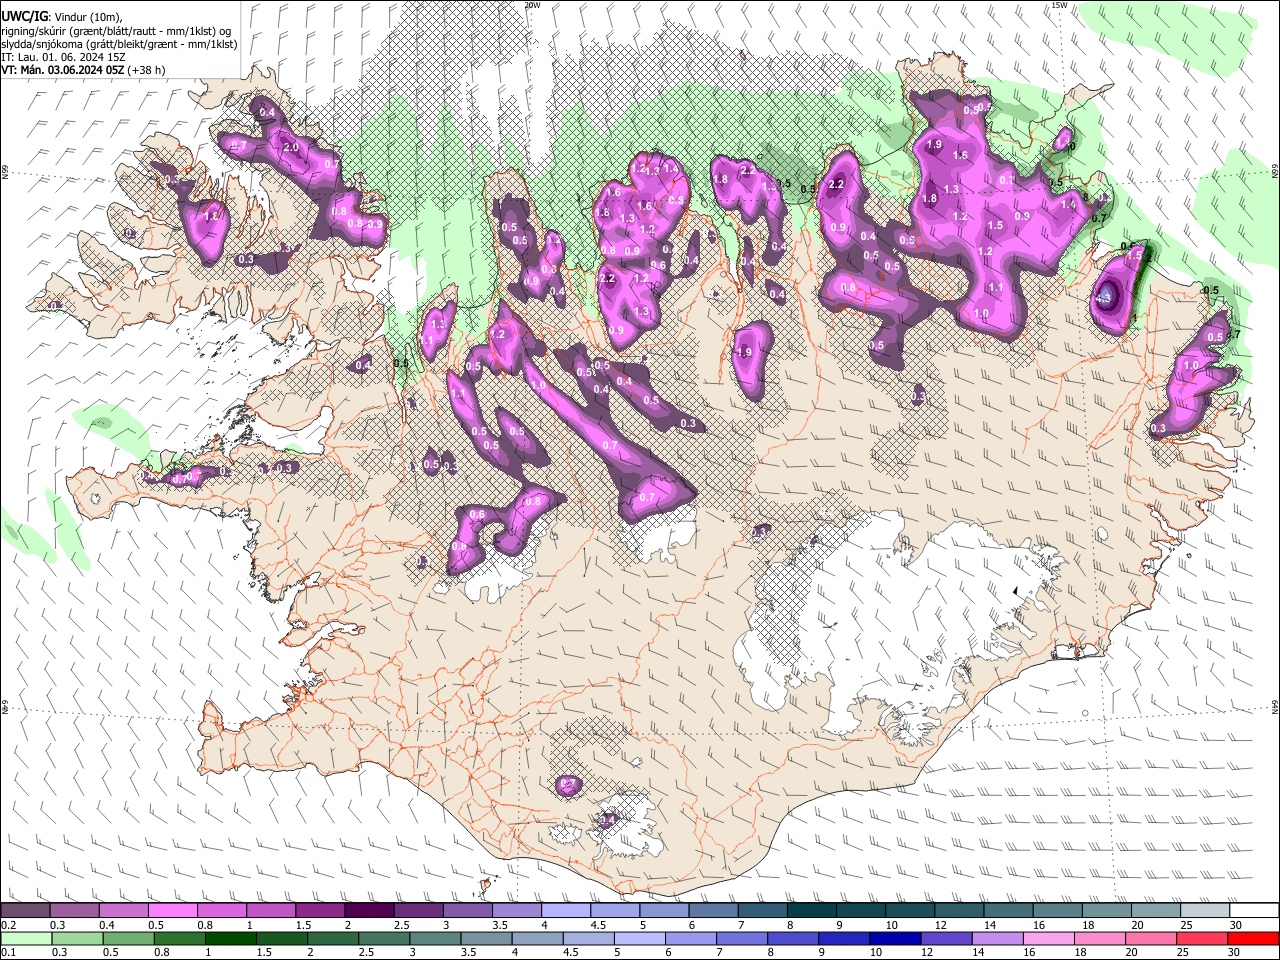Select the darkest green rain-scale swatch at 1
This screenshot has height=960, width=1280.
(230, 938)
